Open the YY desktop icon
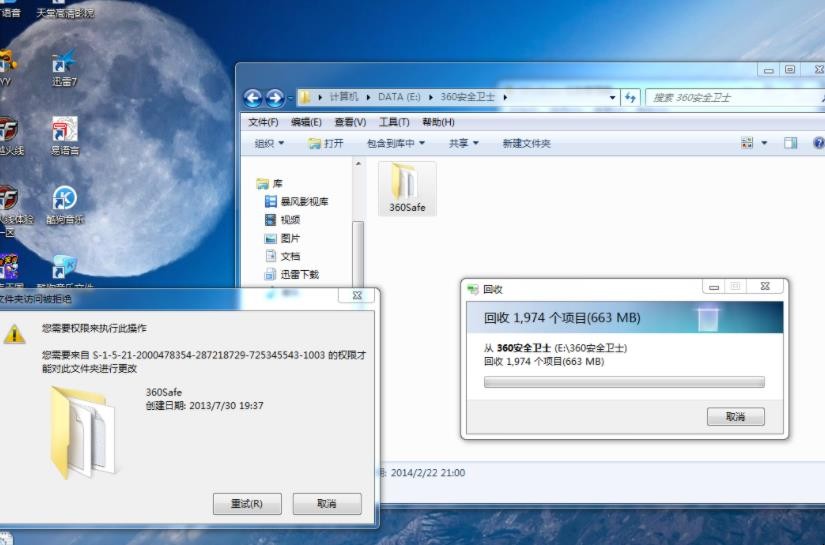The image size is (825, 545). pyautogui.click(x=6, y=68)
